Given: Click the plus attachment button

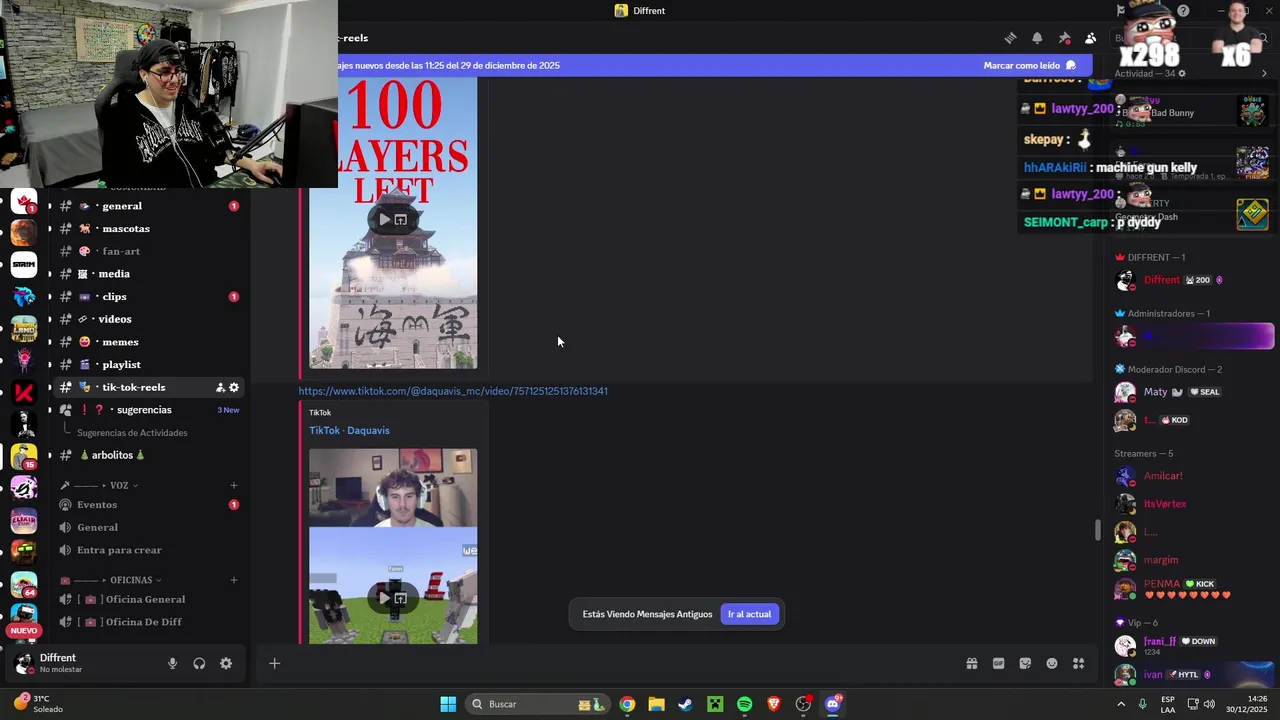Looking at the screenshot, I should [x=274, y=663].
